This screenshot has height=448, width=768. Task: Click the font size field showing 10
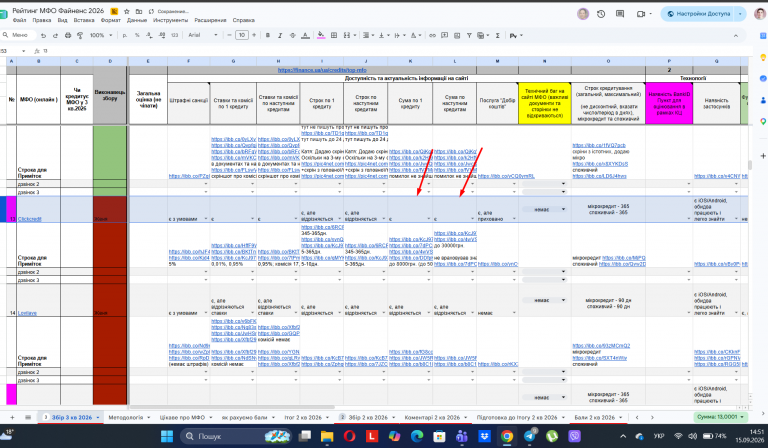(241, 35)
